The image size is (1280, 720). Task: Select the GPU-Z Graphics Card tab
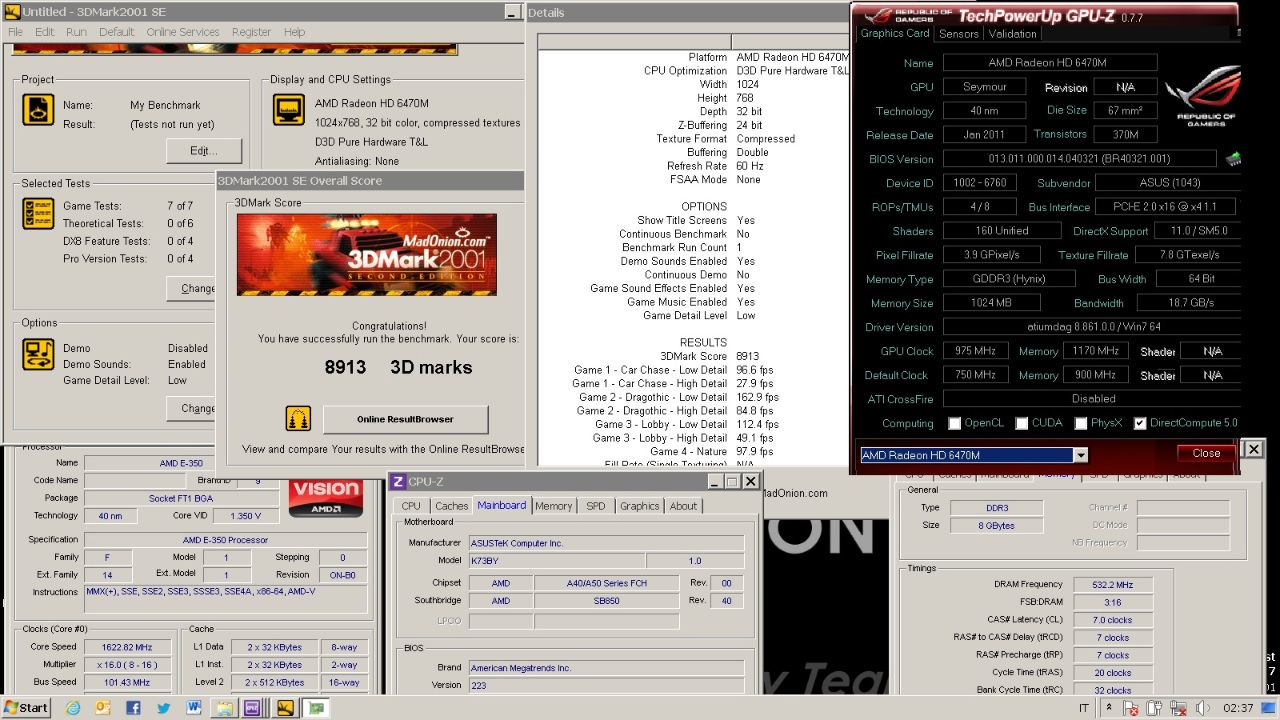pyautogui.click(x=895, y=33)
